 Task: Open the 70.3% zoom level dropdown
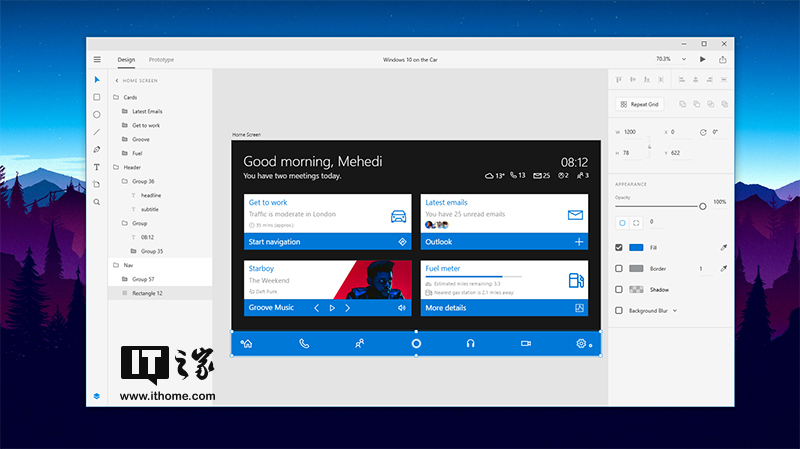click(x=684, y=59)
